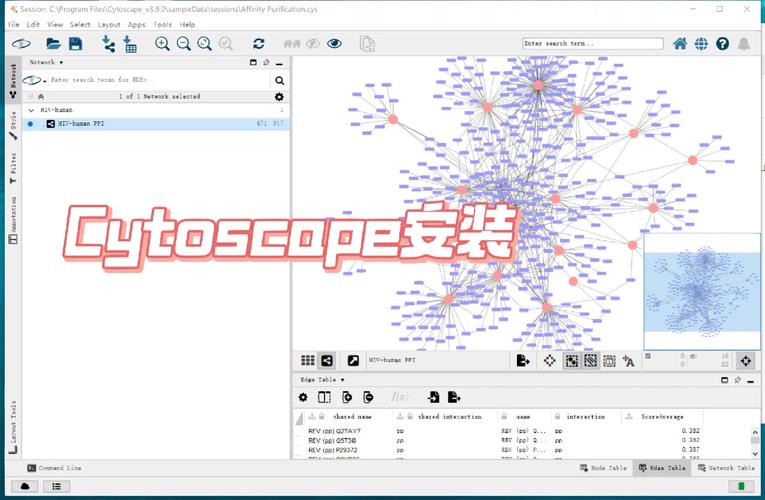765x500 pixels.
Task: Open the Cytoscape home starter panel
Action: point(680,44)
